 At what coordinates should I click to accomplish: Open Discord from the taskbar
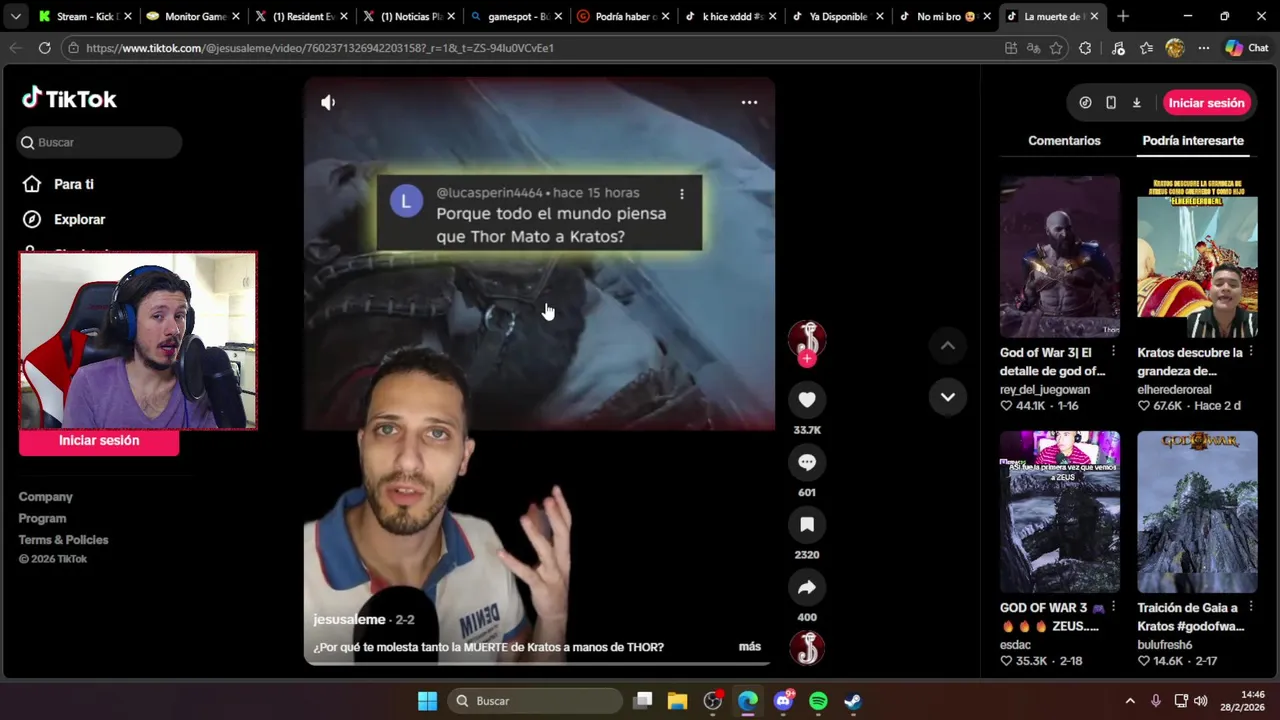click(x=783, y=701)
